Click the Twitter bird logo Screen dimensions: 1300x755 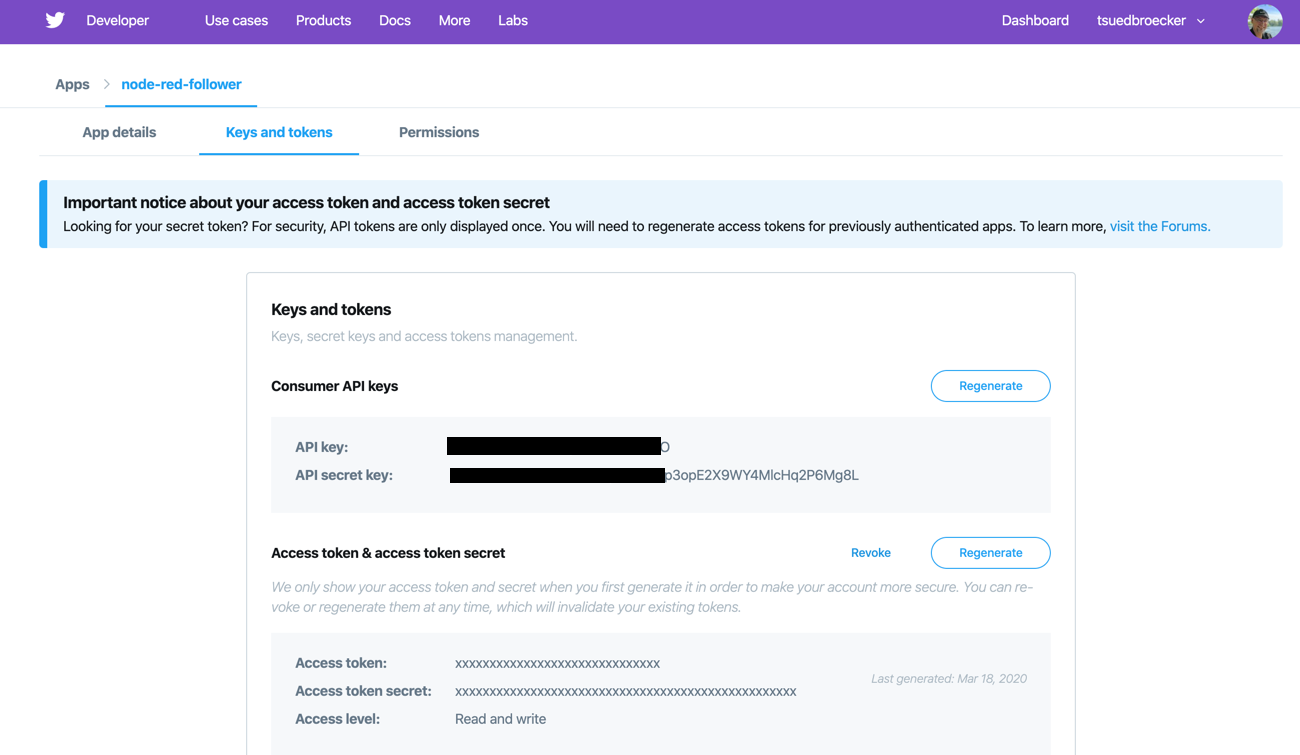[55, 20]
